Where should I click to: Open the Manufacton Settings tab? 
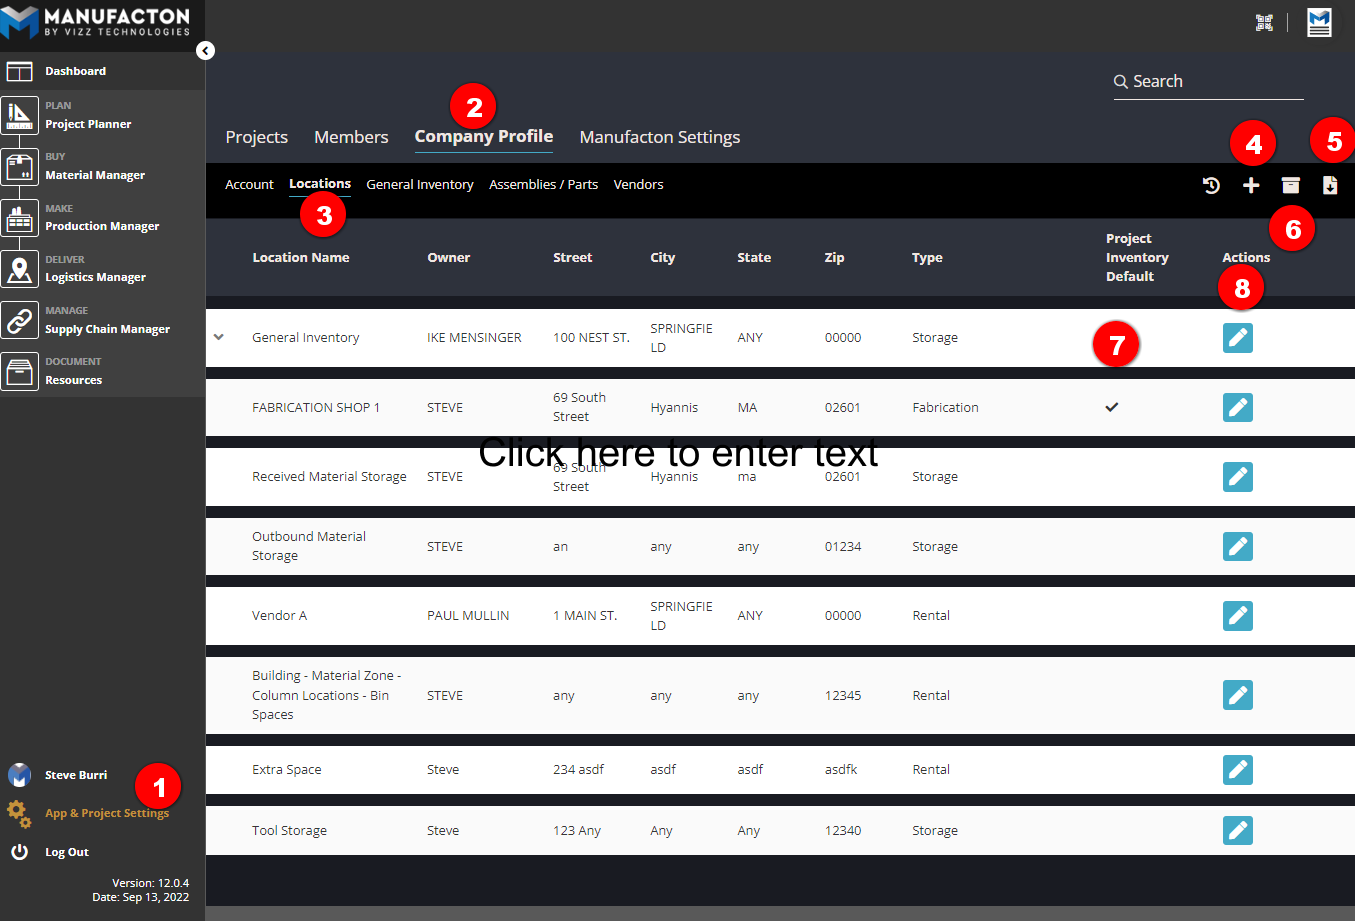tap(660, 137)
